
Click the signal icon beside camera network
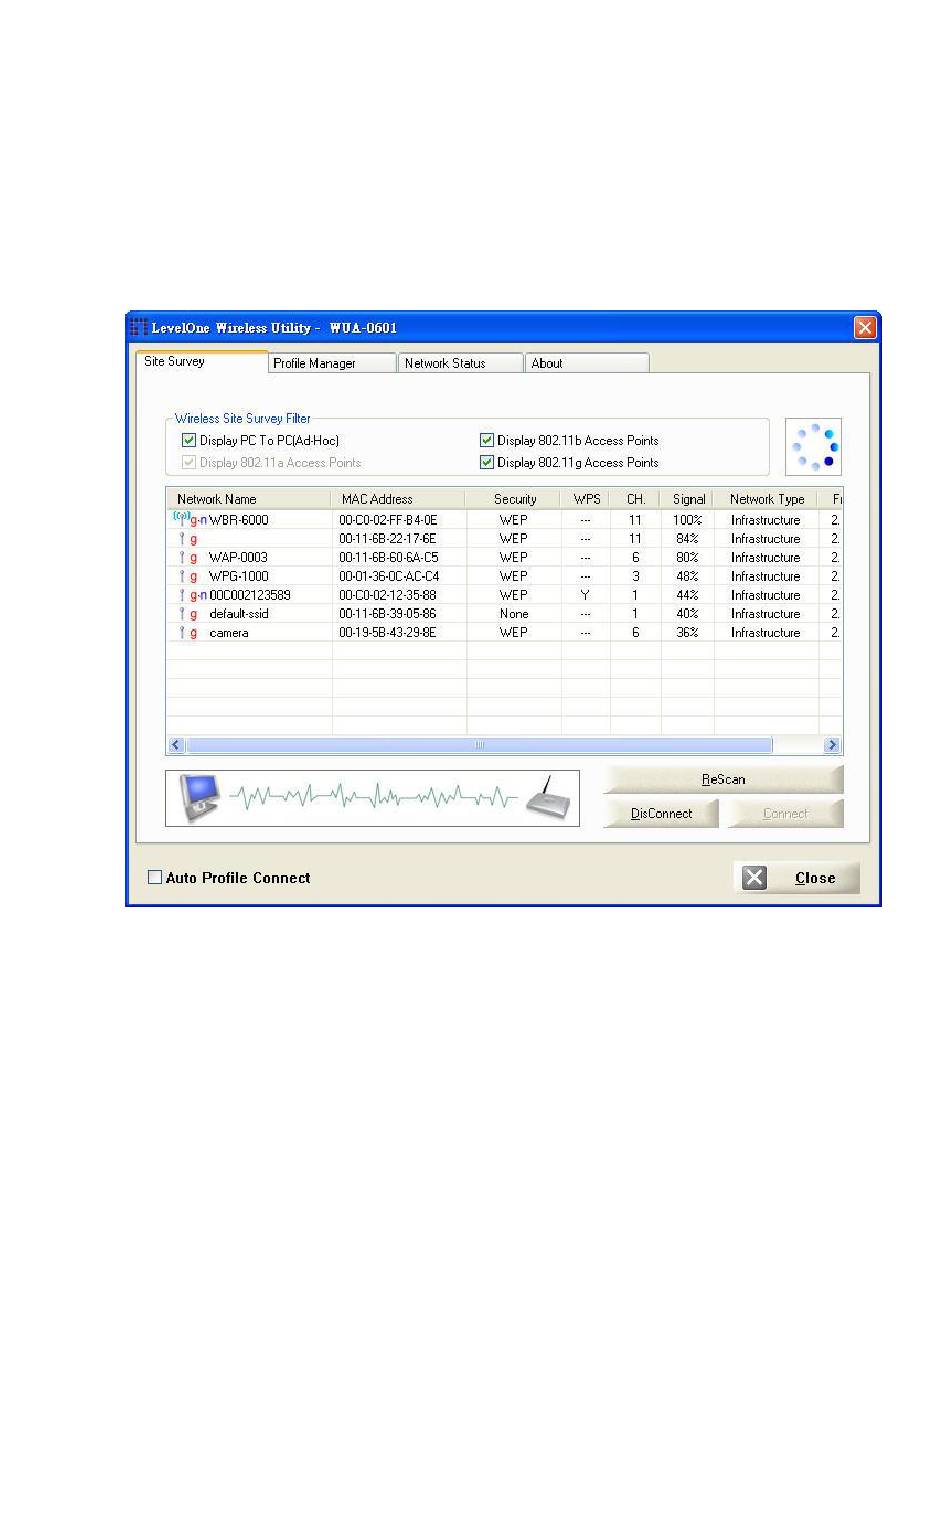[182, 633]
